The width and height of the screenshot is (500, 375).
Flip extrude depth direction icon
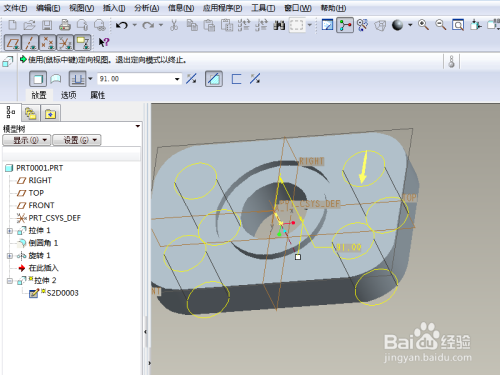pos(191,79)
